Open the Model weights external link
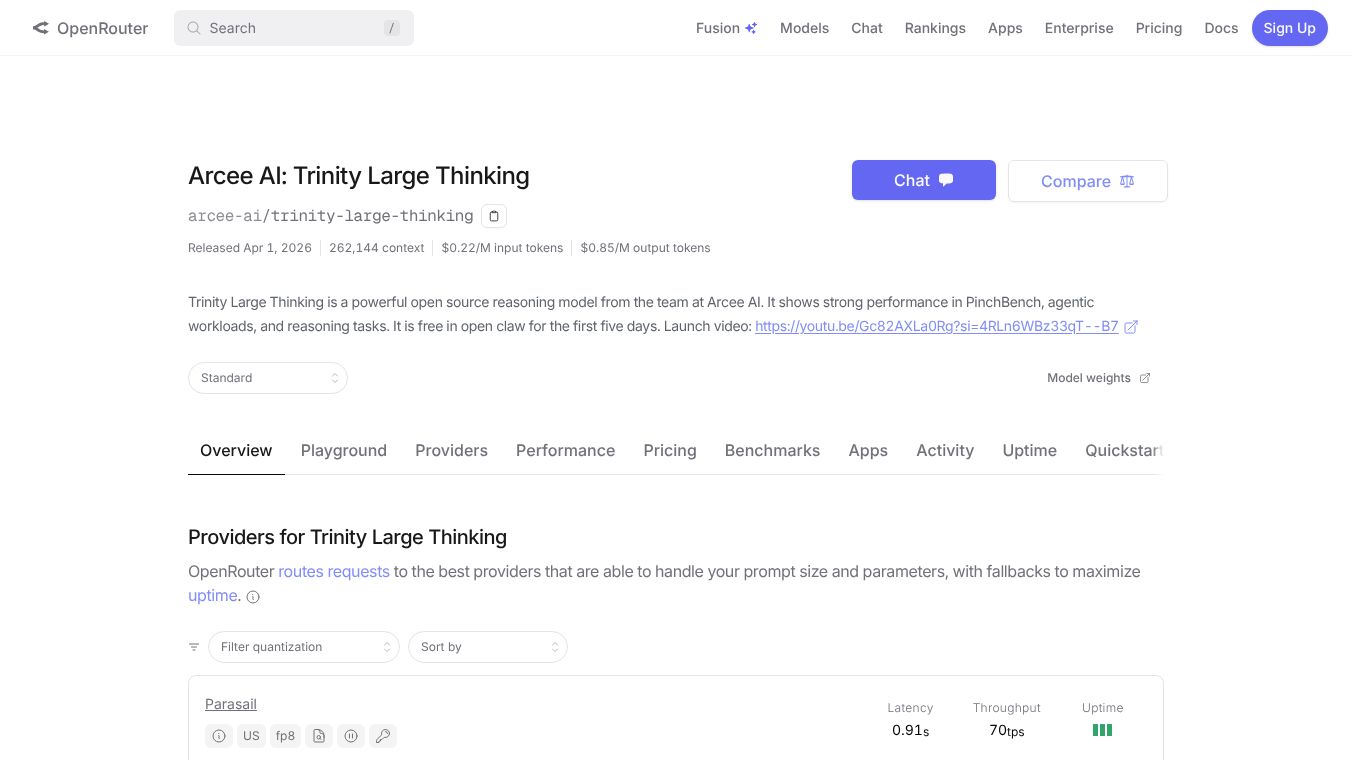 pos(1098,378)
